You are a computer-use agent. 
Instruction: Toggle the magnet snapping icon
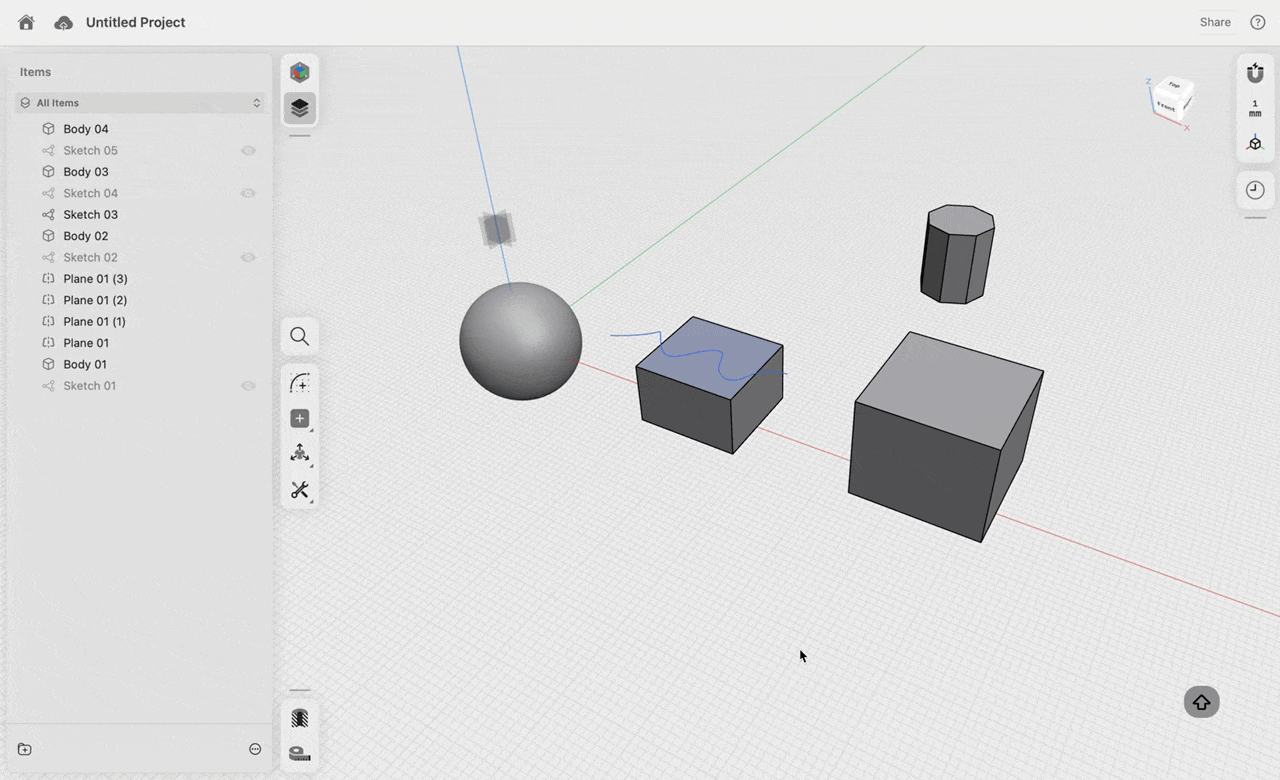coord(1255,73)
